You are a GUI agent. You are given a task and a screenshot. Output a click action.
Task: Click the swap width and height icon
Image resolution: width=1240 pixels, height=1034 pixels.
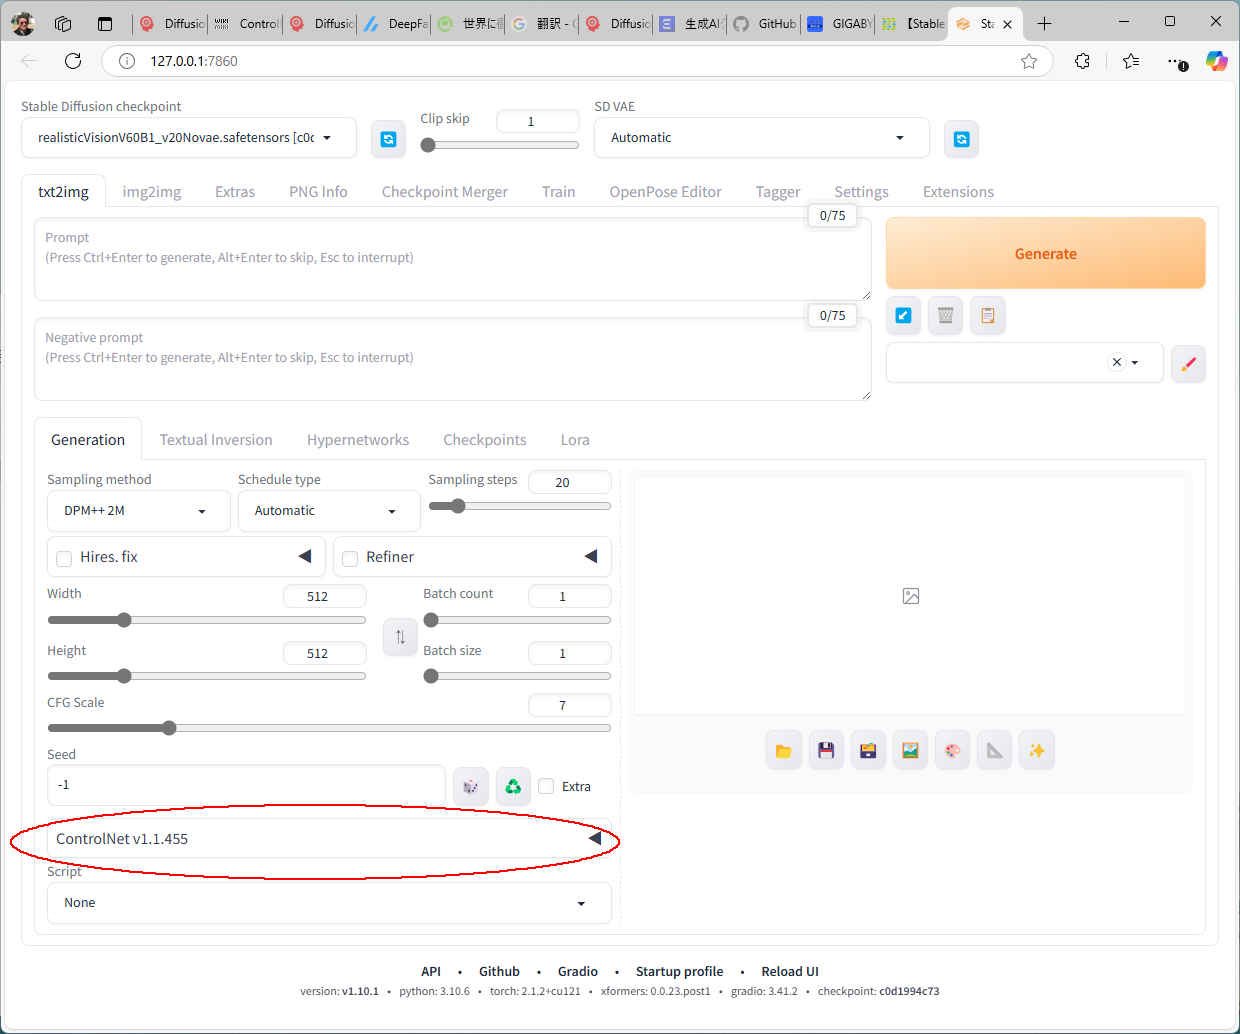click(x=400, y=637)
